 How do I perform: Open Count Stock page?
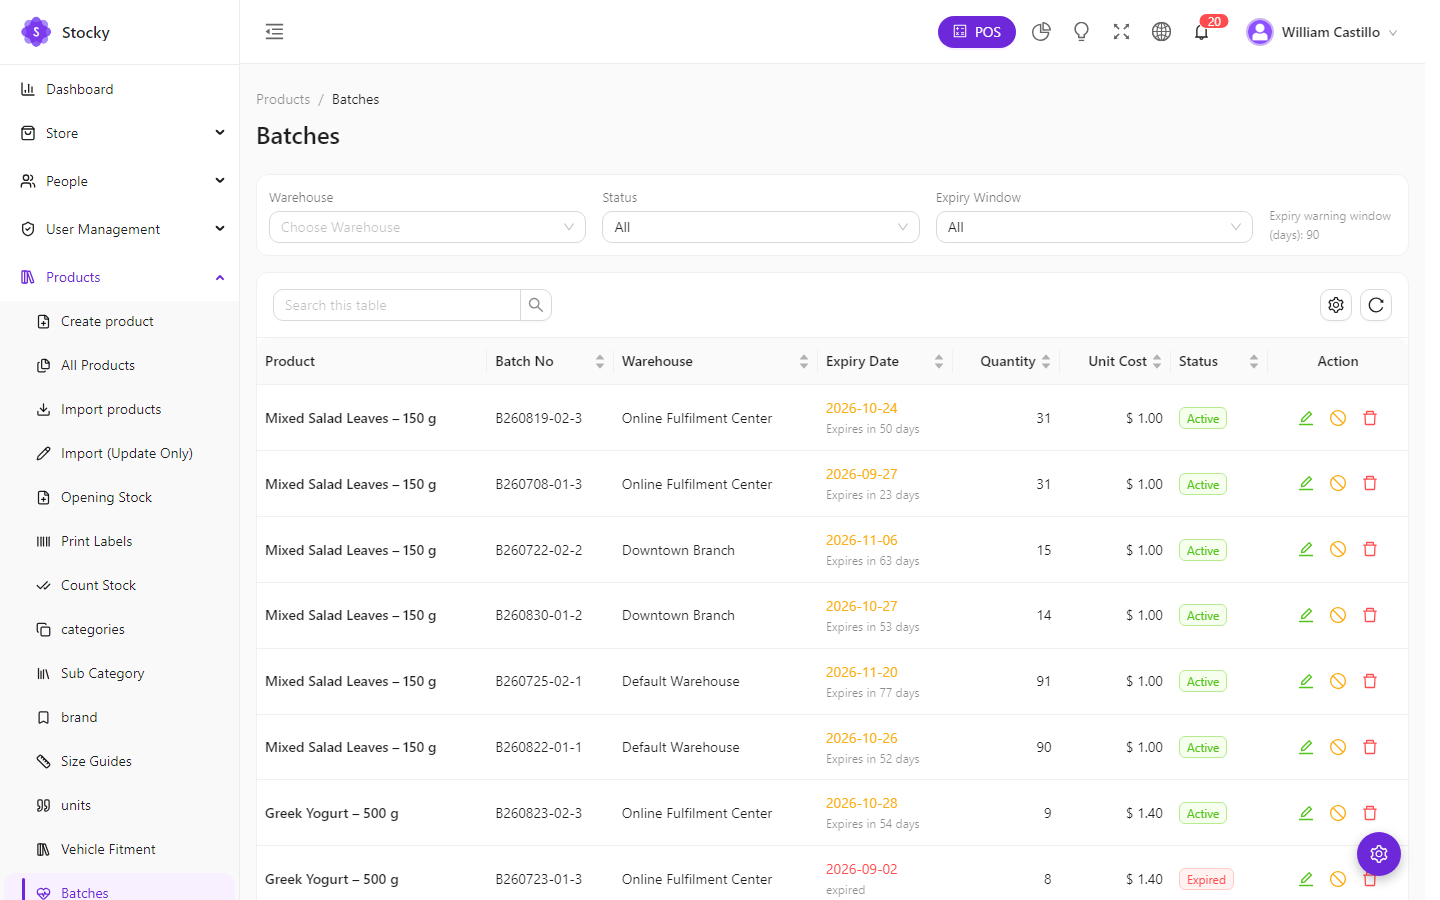(x=98, y=585)
